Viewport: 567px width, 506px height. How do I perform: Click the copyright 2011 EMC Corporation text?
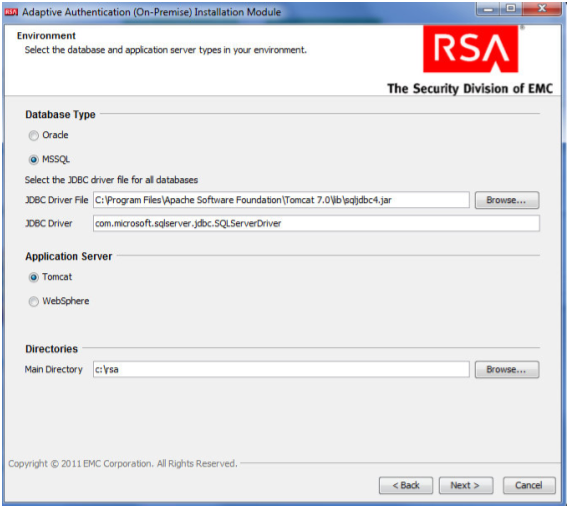(x=123, y=463)
